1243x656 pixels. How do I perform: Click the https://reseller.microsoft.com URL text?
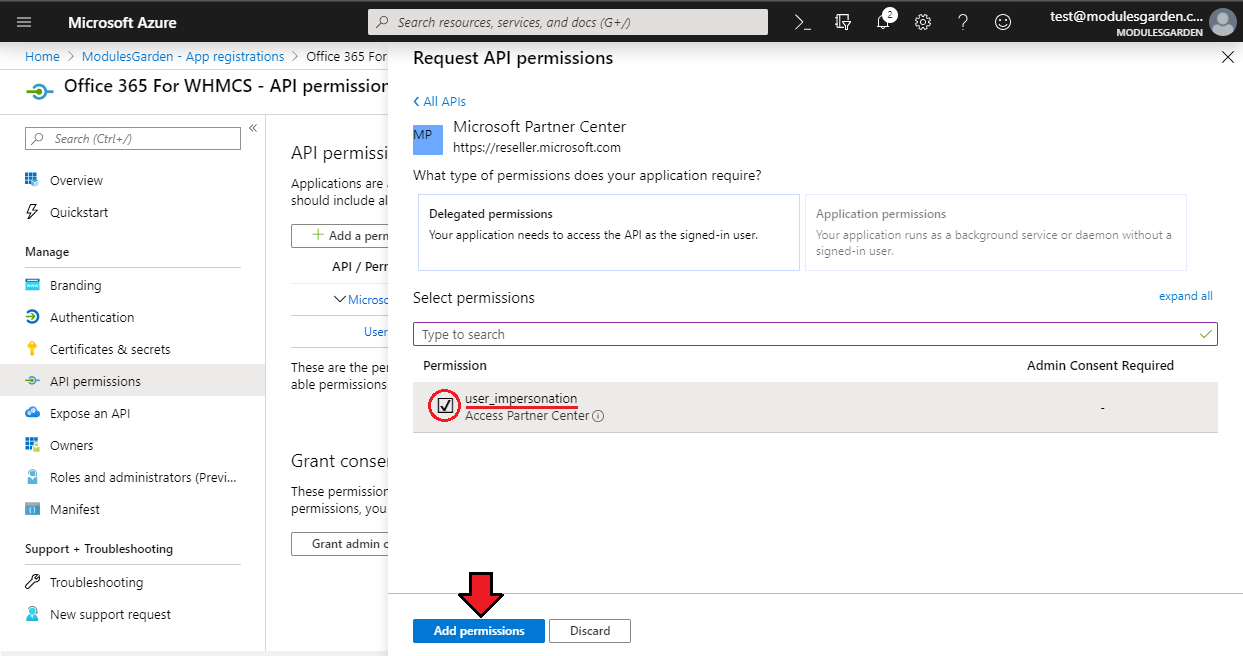pos(537,147)
